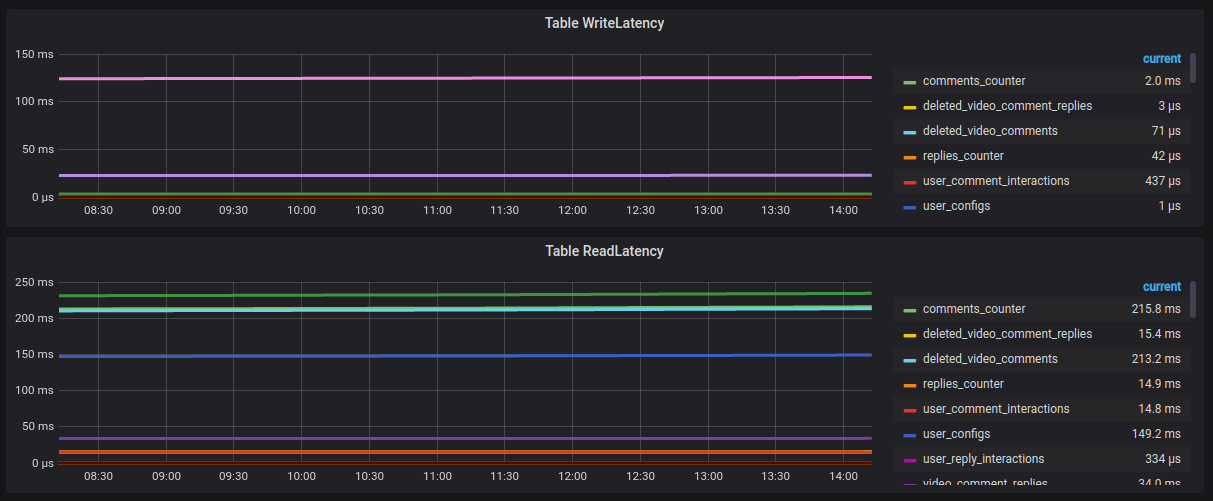This screenshot has height=501, width=1213.
Task: Toggle deleted_video_comment_replies series in ReadLatency legend
Action: (1007, 334)
